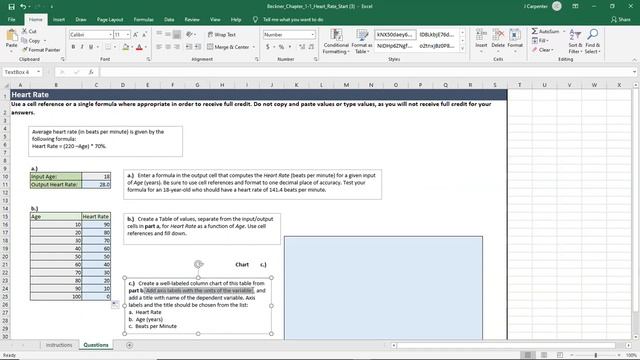Align text left
This screenshot has width=640, height=360.
click(159, 47)
